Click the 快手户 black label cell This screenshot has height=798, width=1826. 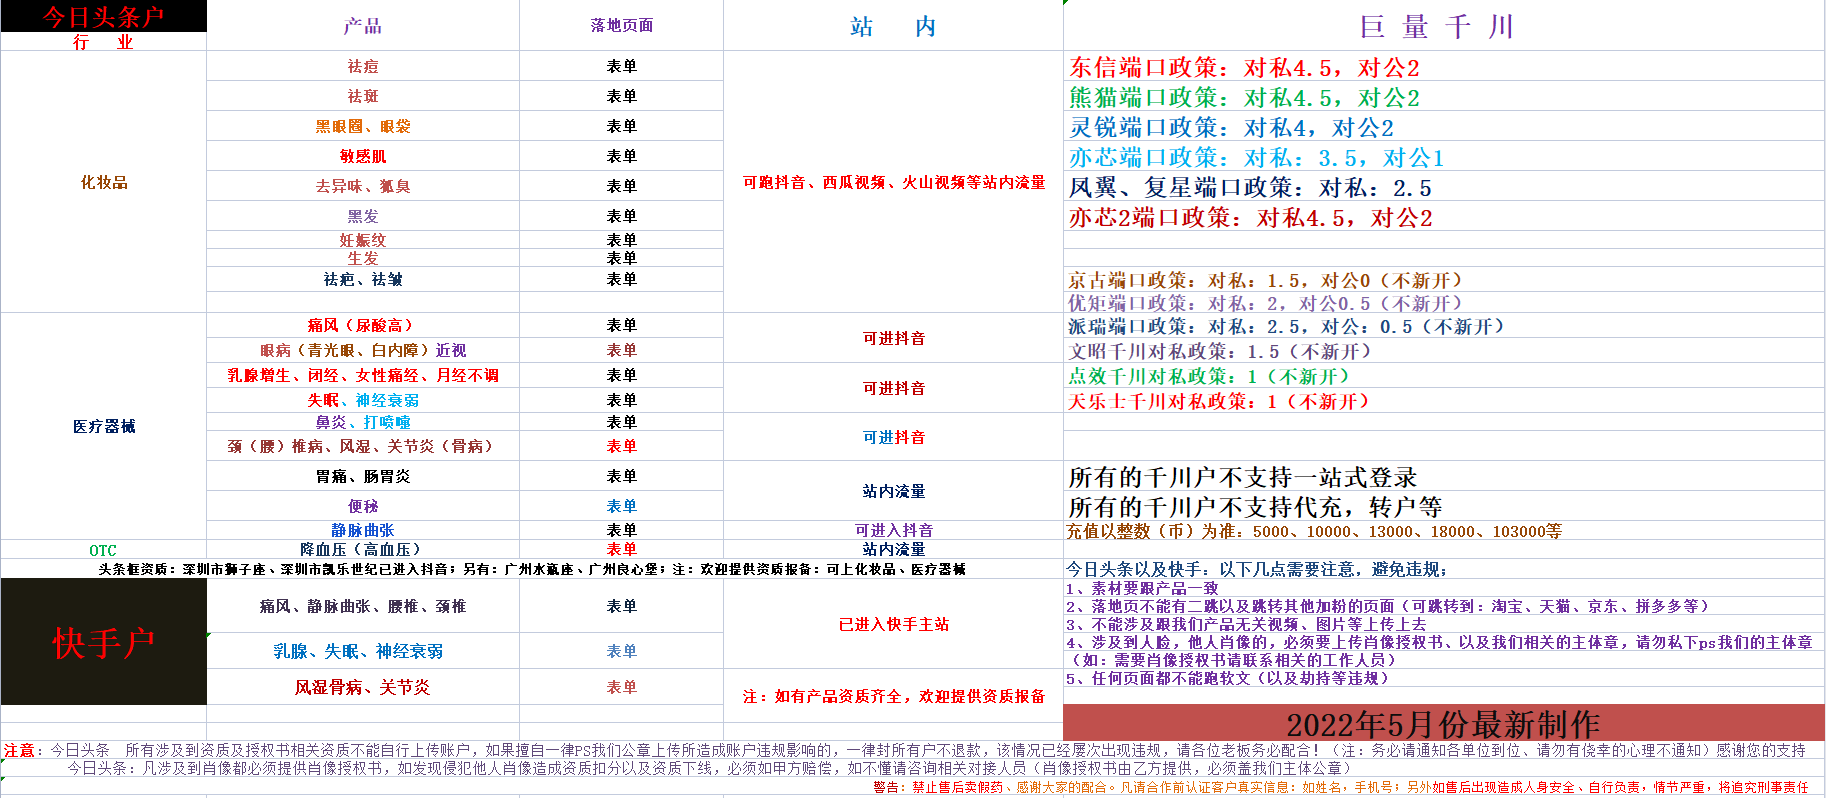[x=104, y=642]
